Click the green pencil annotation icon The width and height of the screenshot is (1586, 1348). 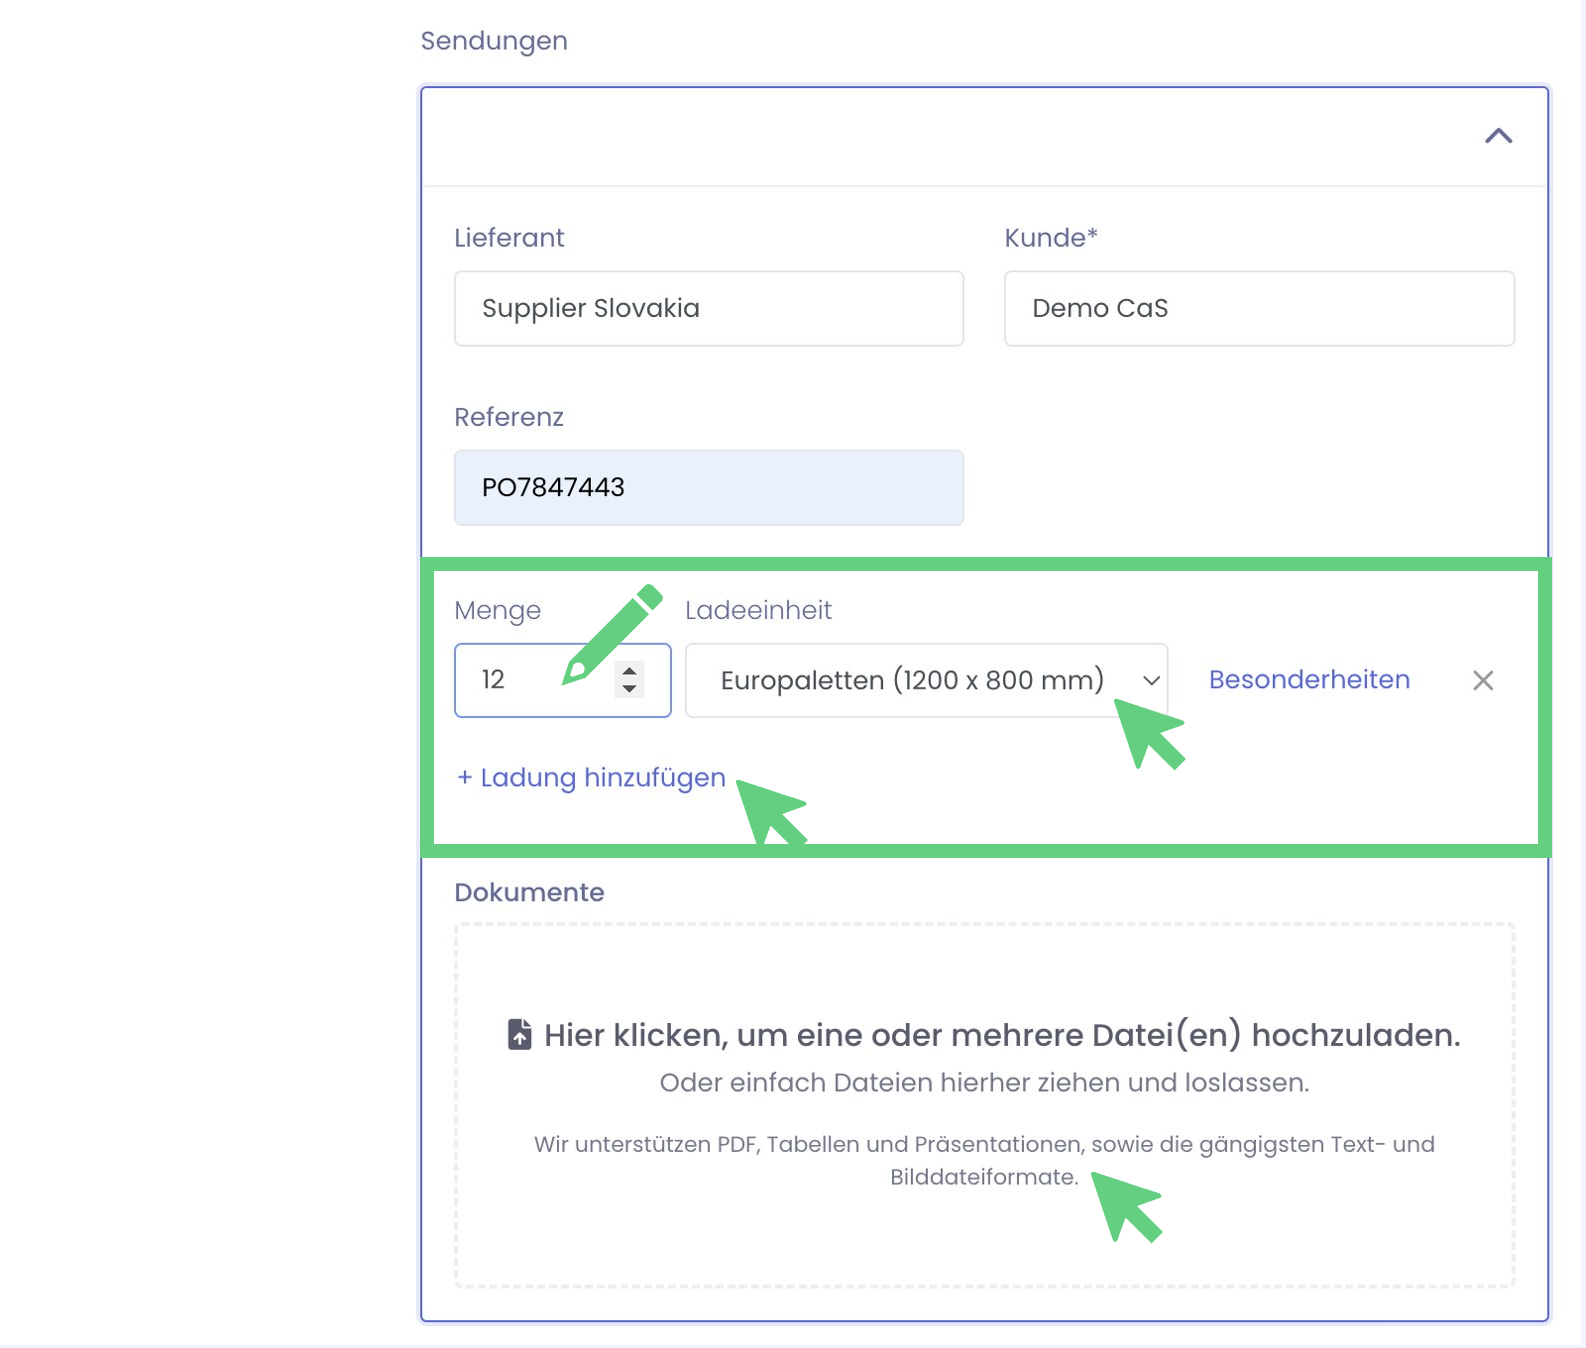612,634
